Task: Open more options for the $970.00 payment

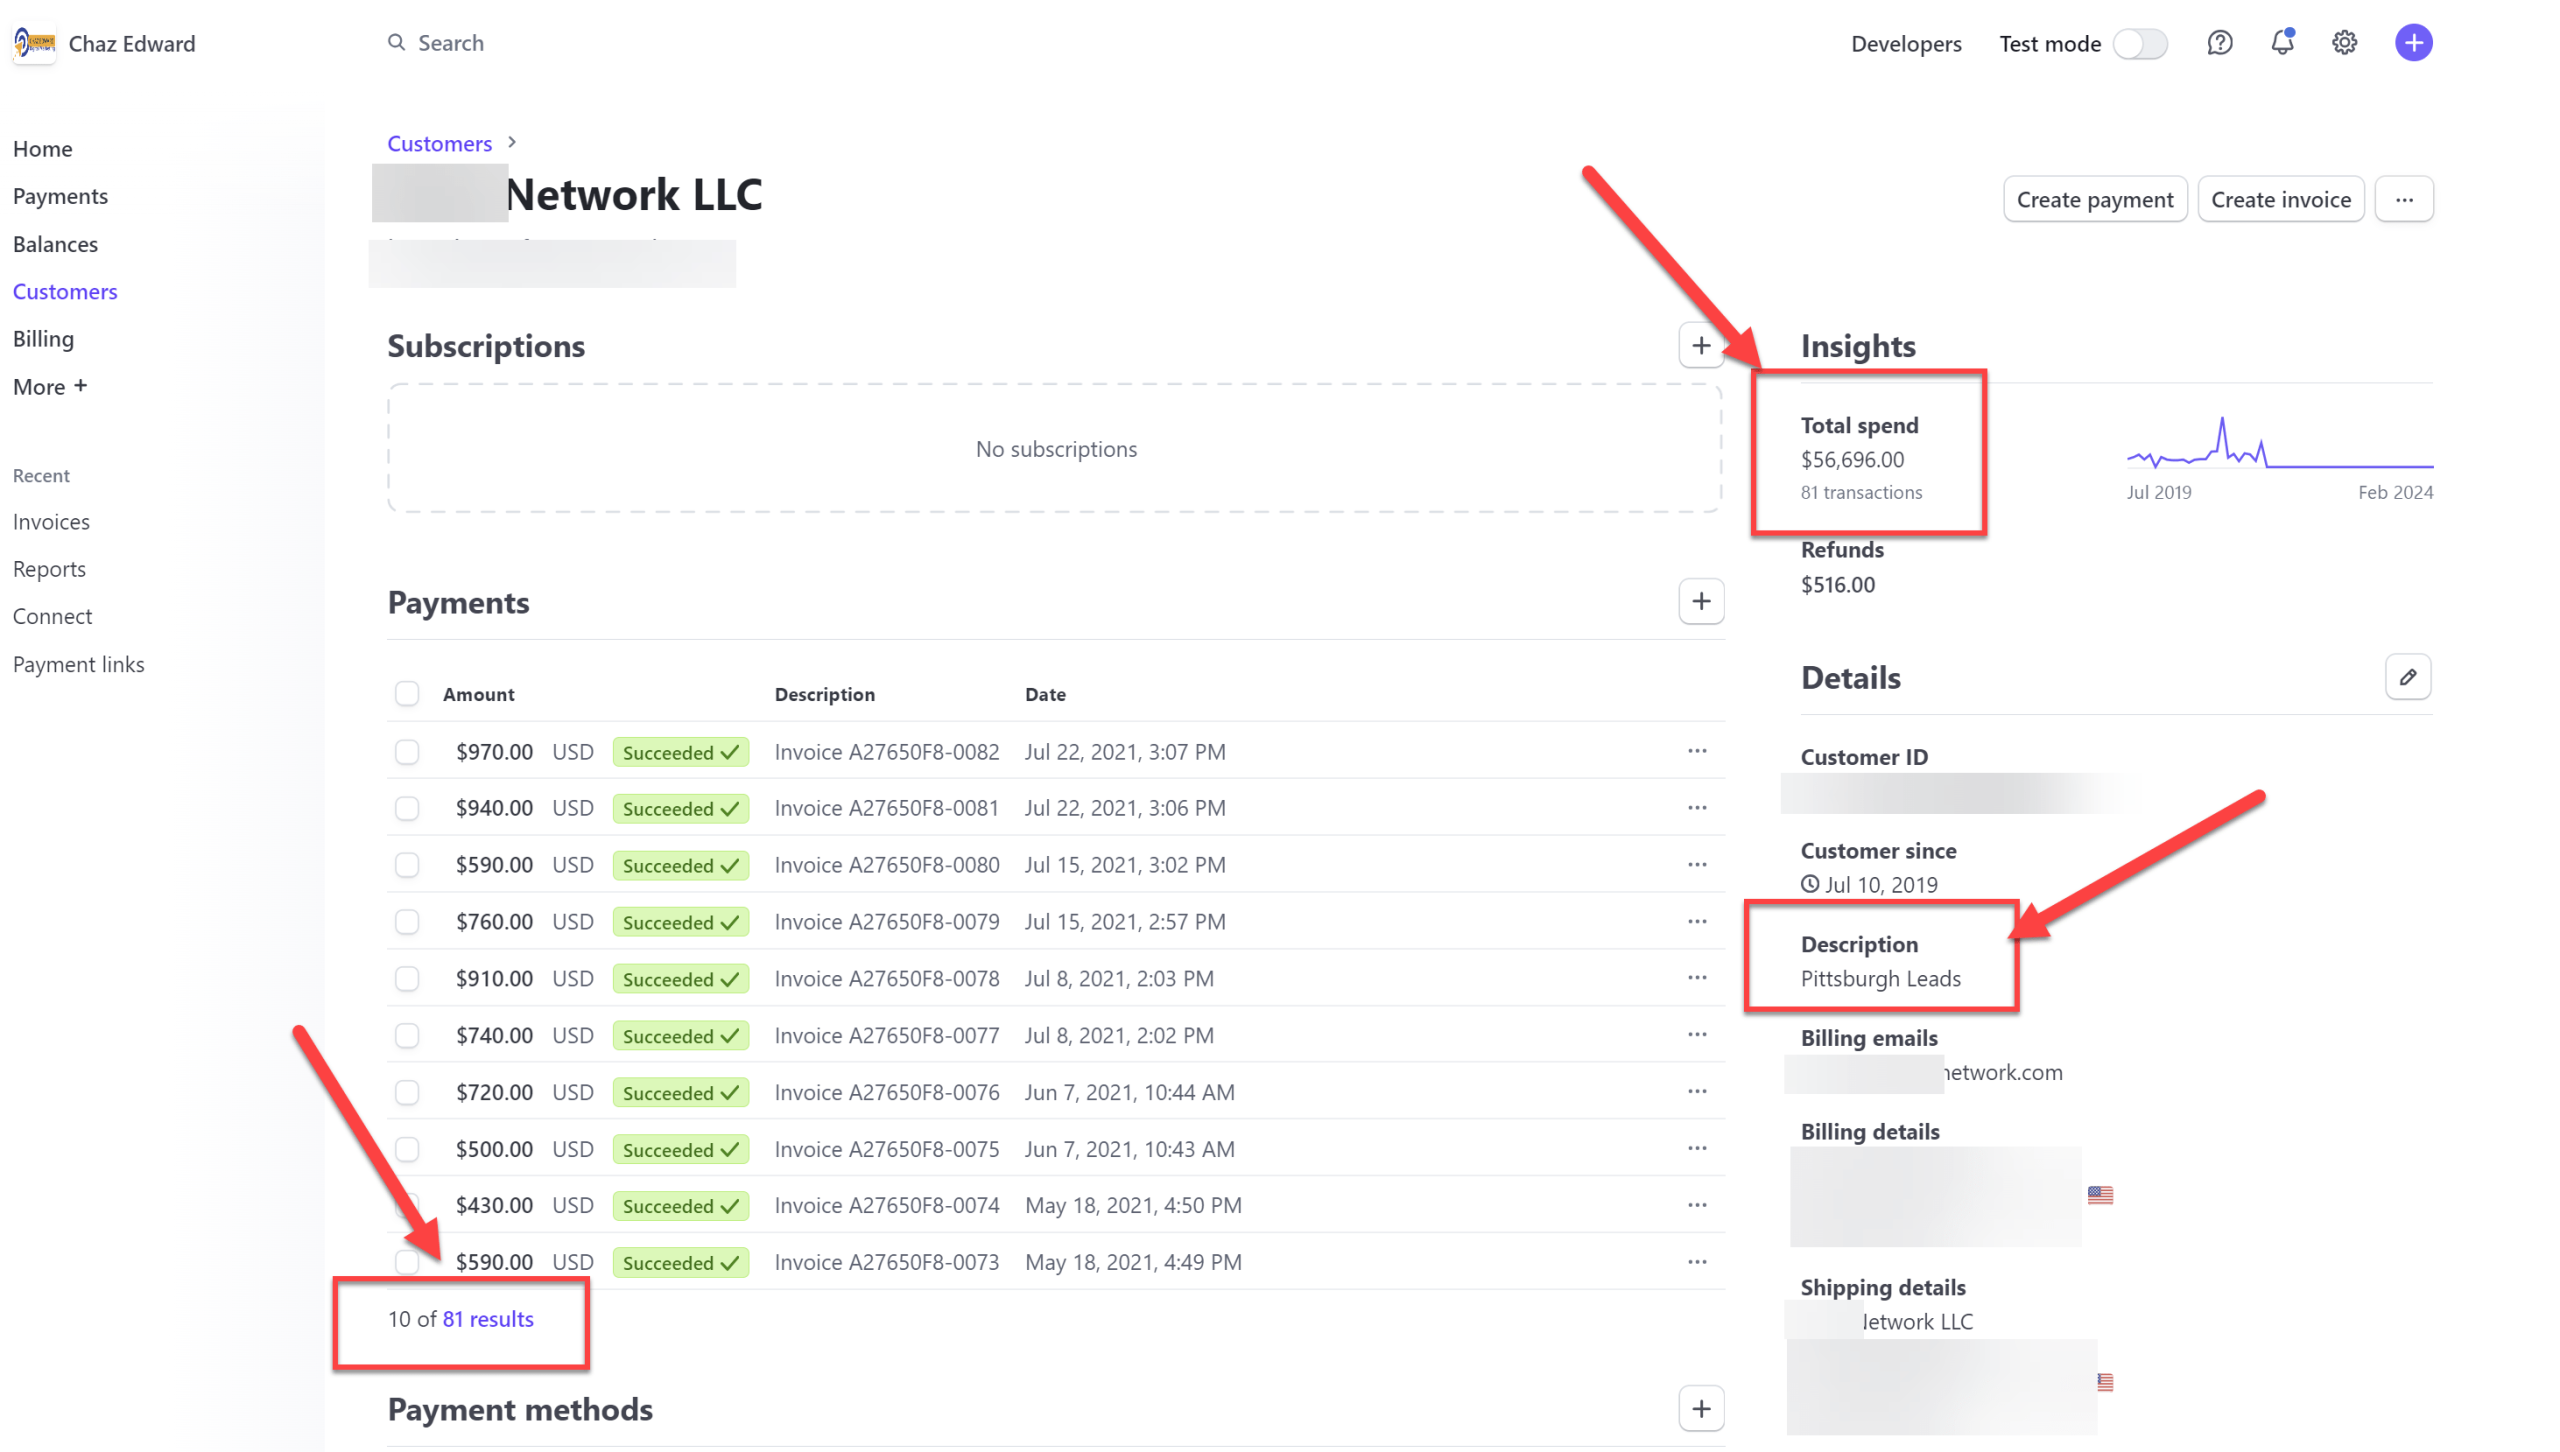Action: point(1697,751)
